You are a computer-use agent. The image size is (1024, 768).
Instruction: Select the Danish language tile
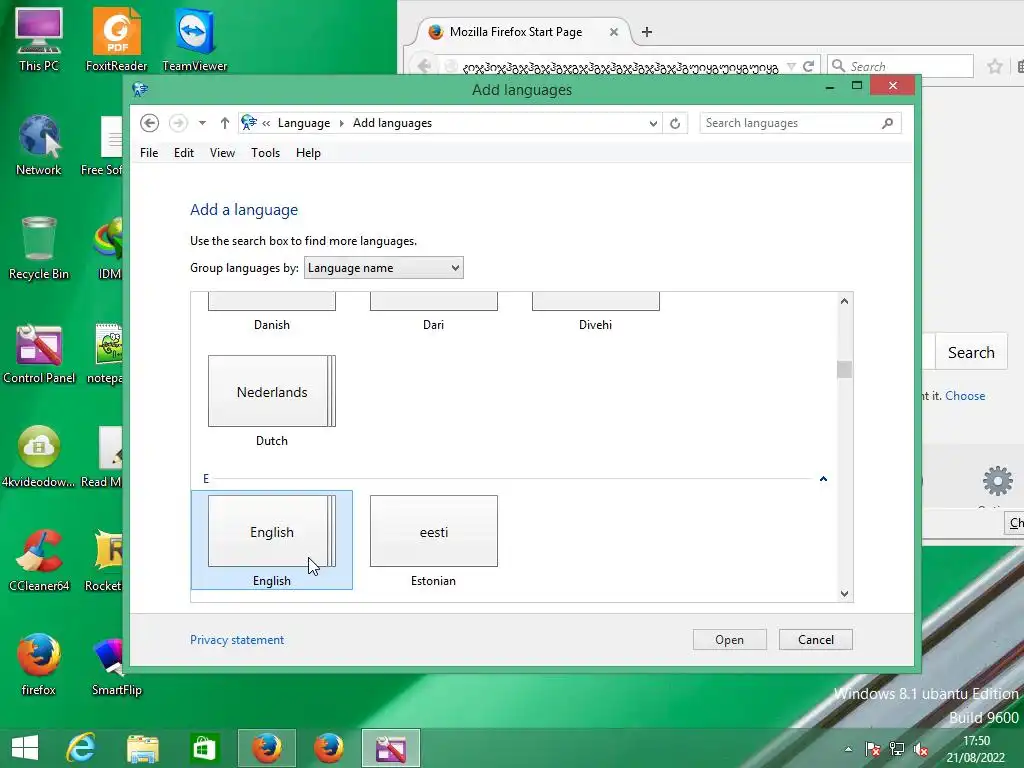(272, 312)
